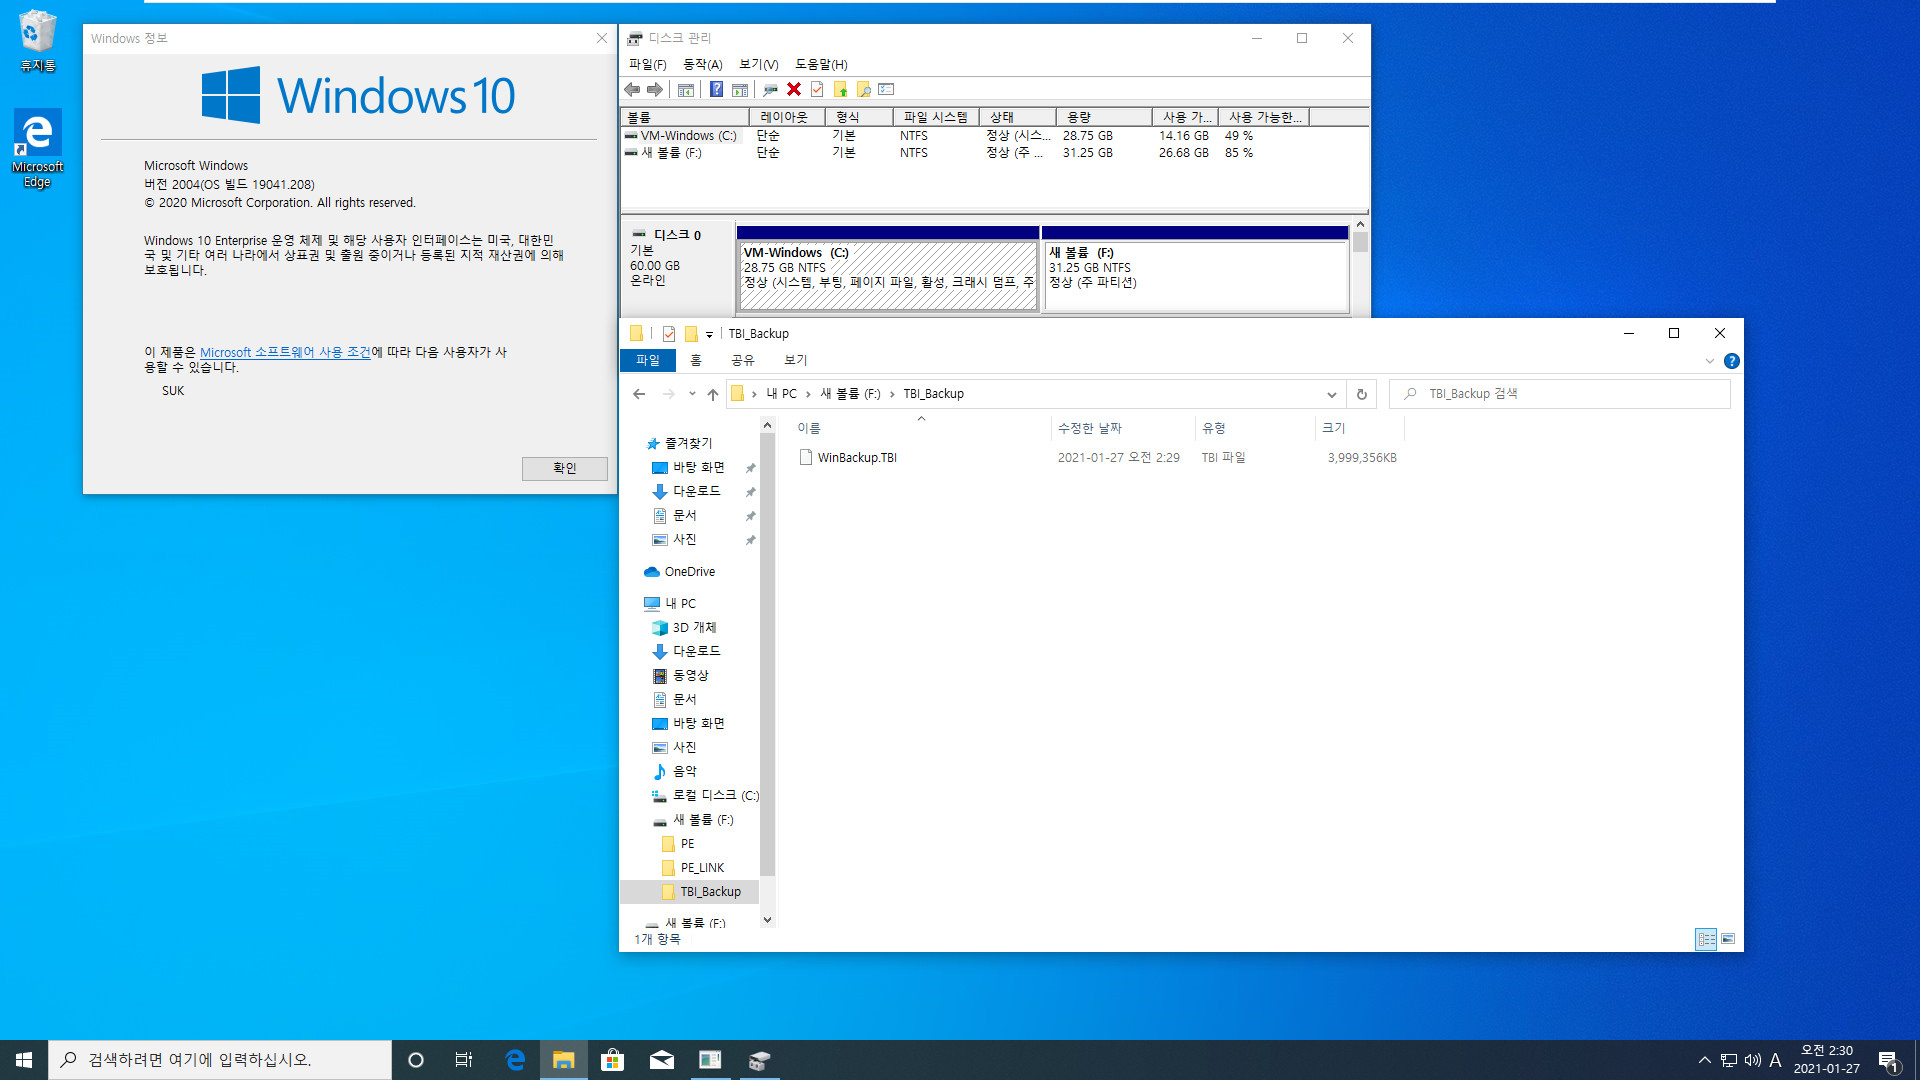Open Mail app from the taskbar
The image size is (1920, 1080).
coord(661,1060)
